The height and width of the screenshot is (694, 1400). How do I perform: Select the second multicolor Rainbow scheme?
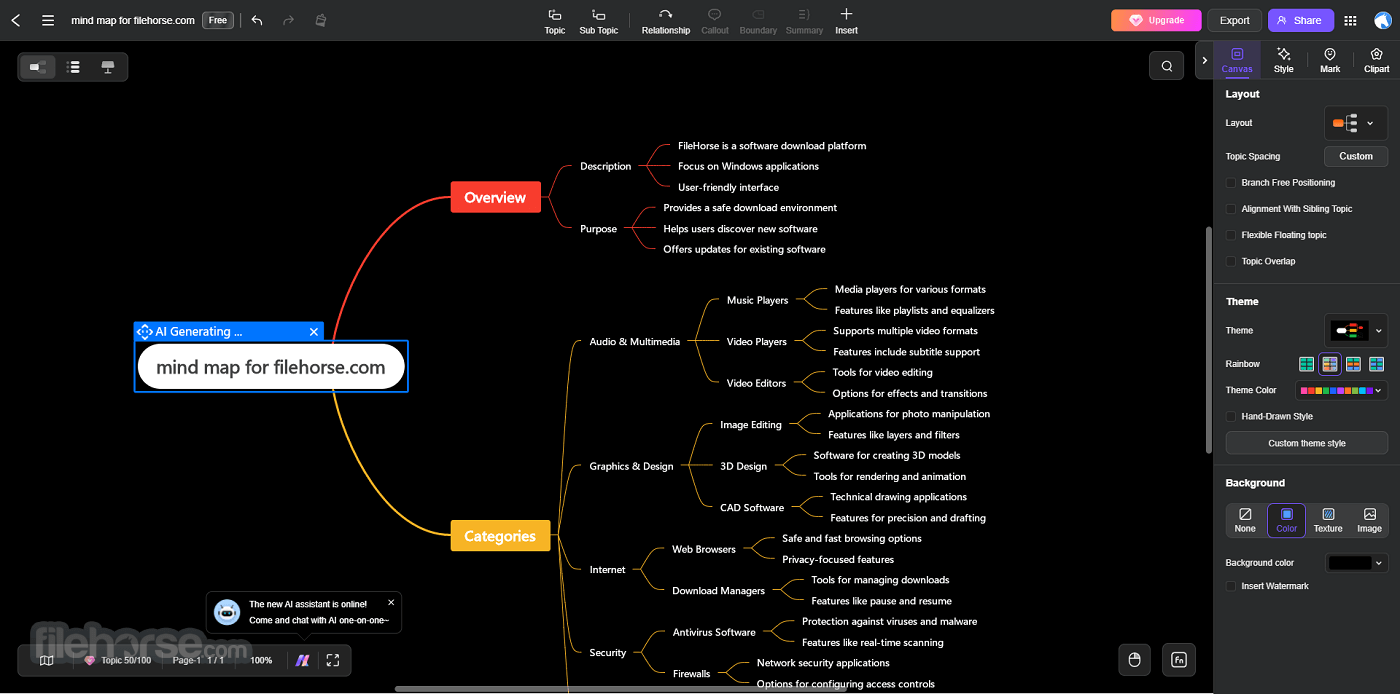coord(1329,364)
